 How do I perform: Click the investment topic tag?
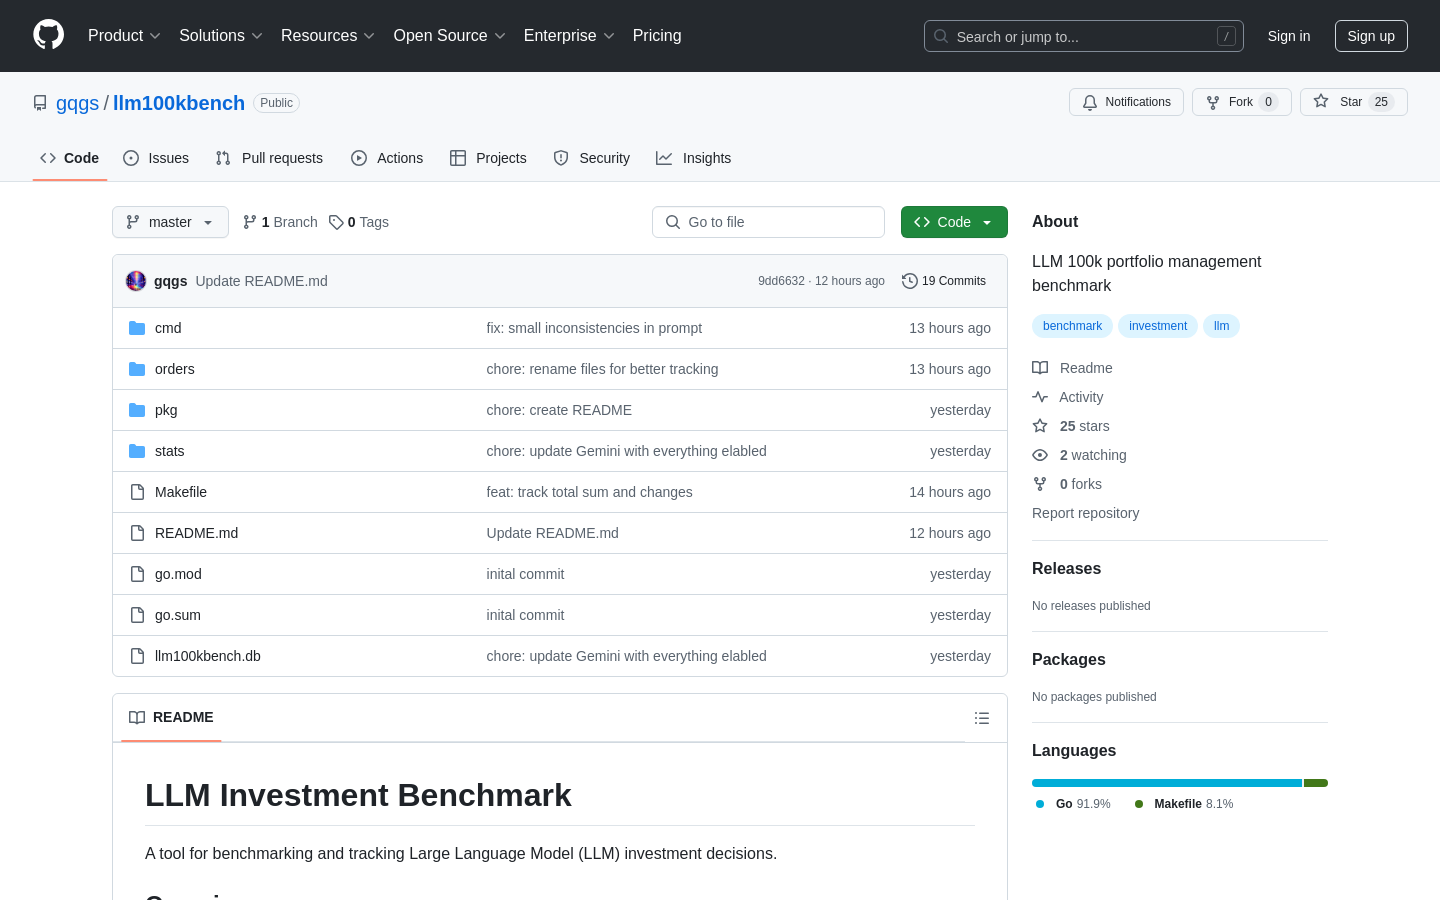[1158, 326]
